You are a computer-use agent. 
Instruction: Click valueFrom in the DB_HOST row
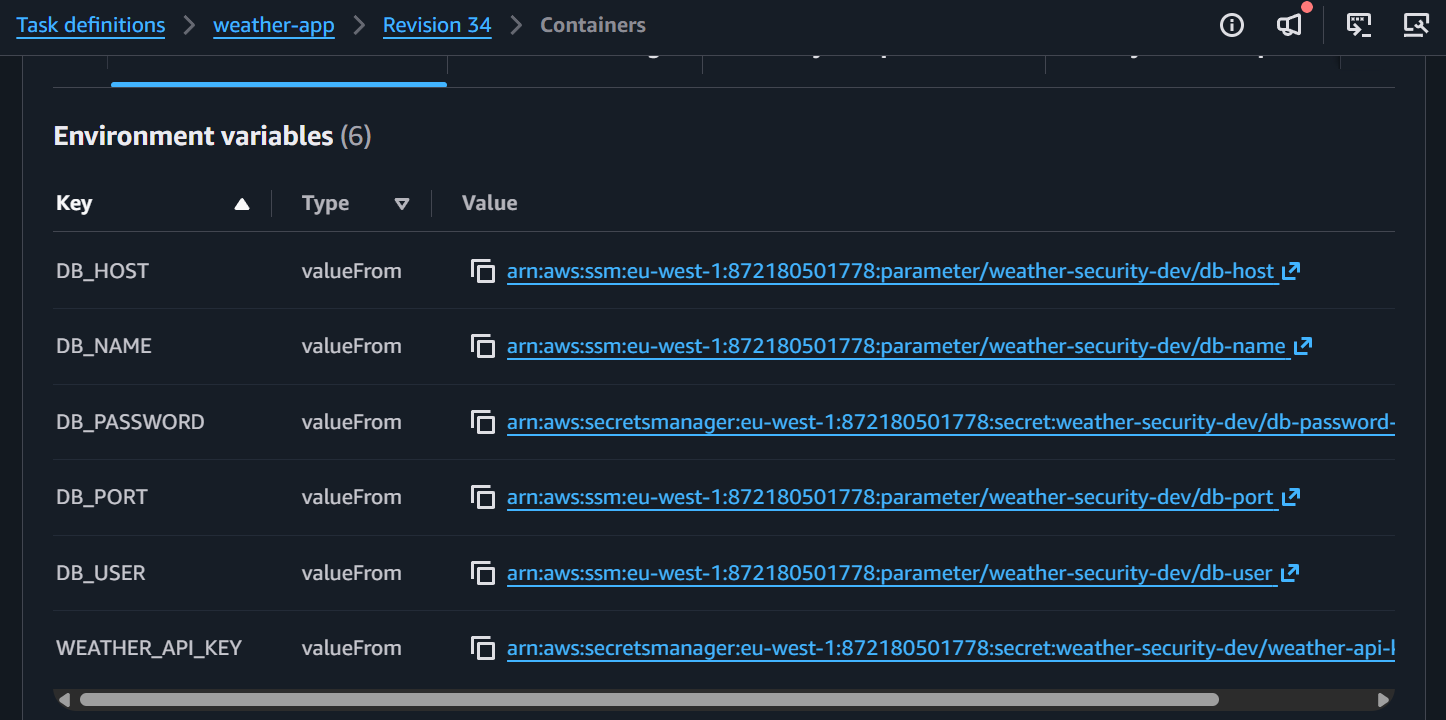pos(352,271)
